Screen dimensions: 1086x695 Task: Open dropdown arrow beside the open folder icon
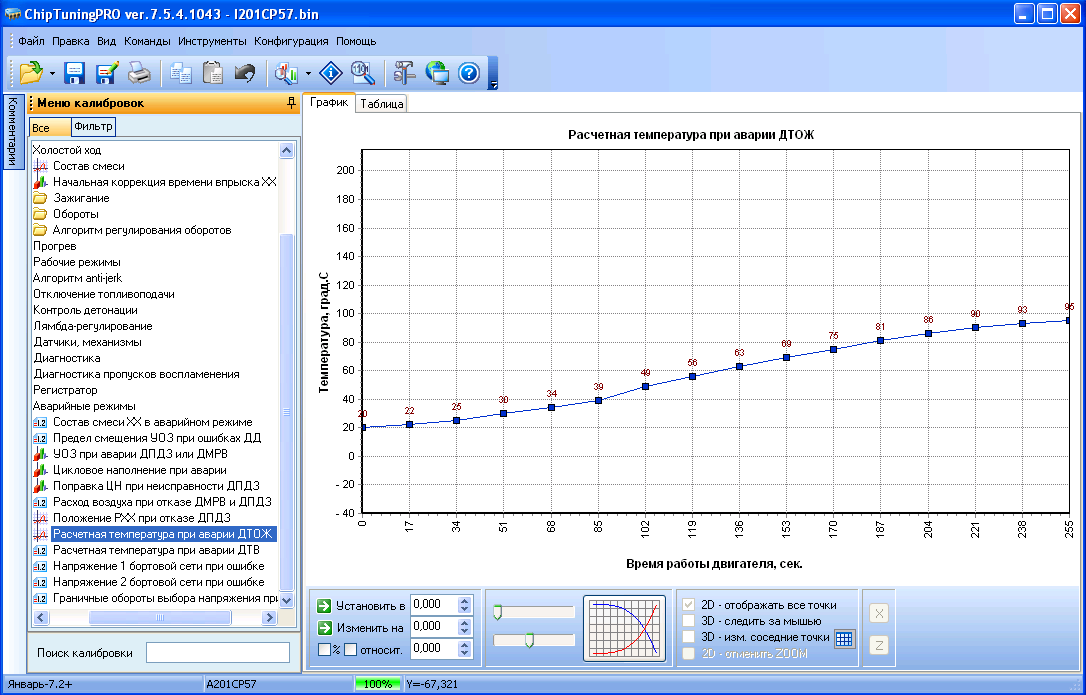pos(52,74)
